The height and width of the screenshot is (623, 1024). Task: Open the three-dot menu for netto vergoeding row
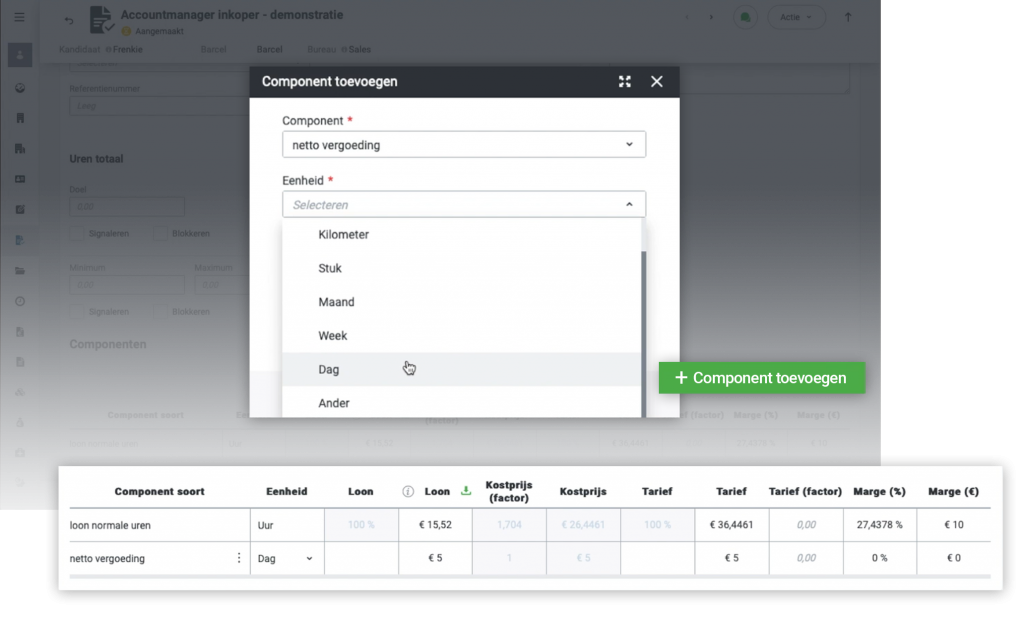pyautogui.click(x=239, y=558)
